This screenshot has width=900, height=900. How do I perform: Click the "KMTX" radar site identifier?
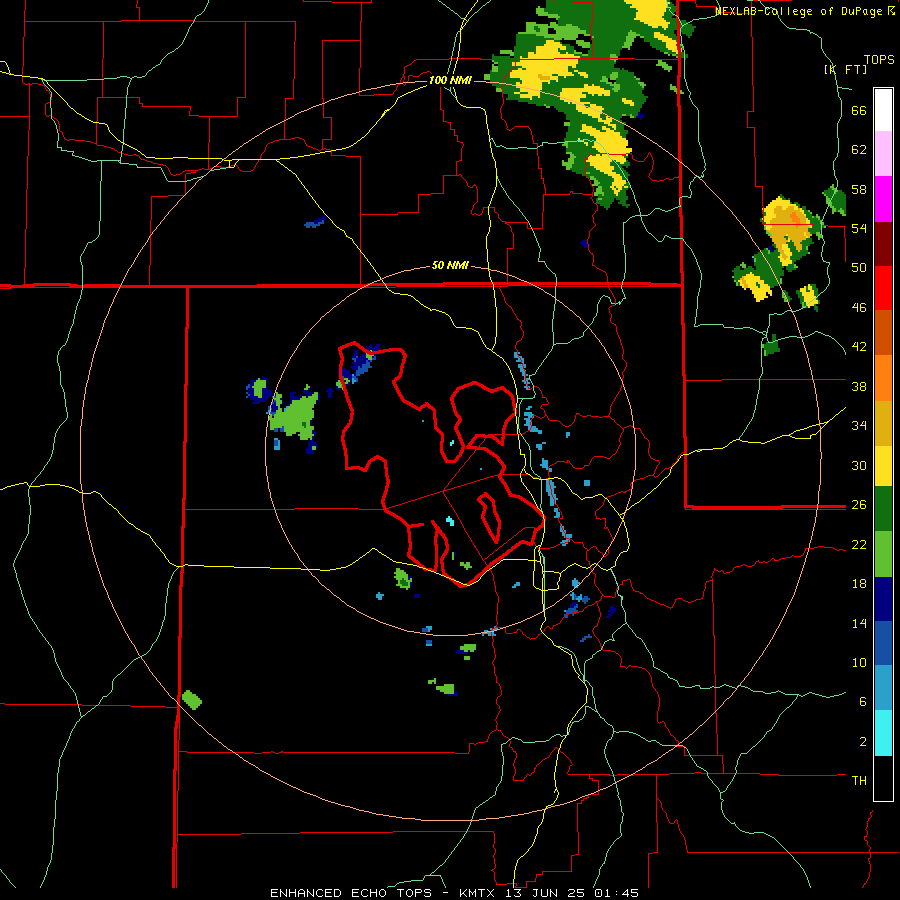point(476,893)
